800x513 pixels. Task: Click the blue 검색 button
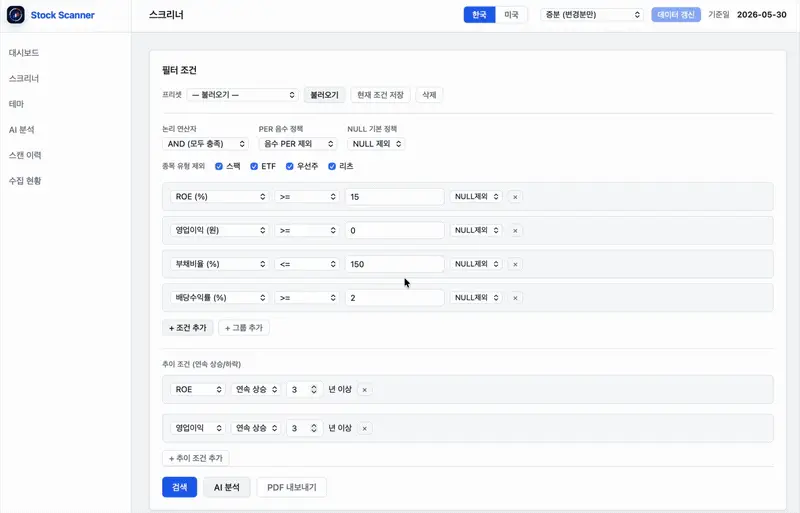point(180,487)
